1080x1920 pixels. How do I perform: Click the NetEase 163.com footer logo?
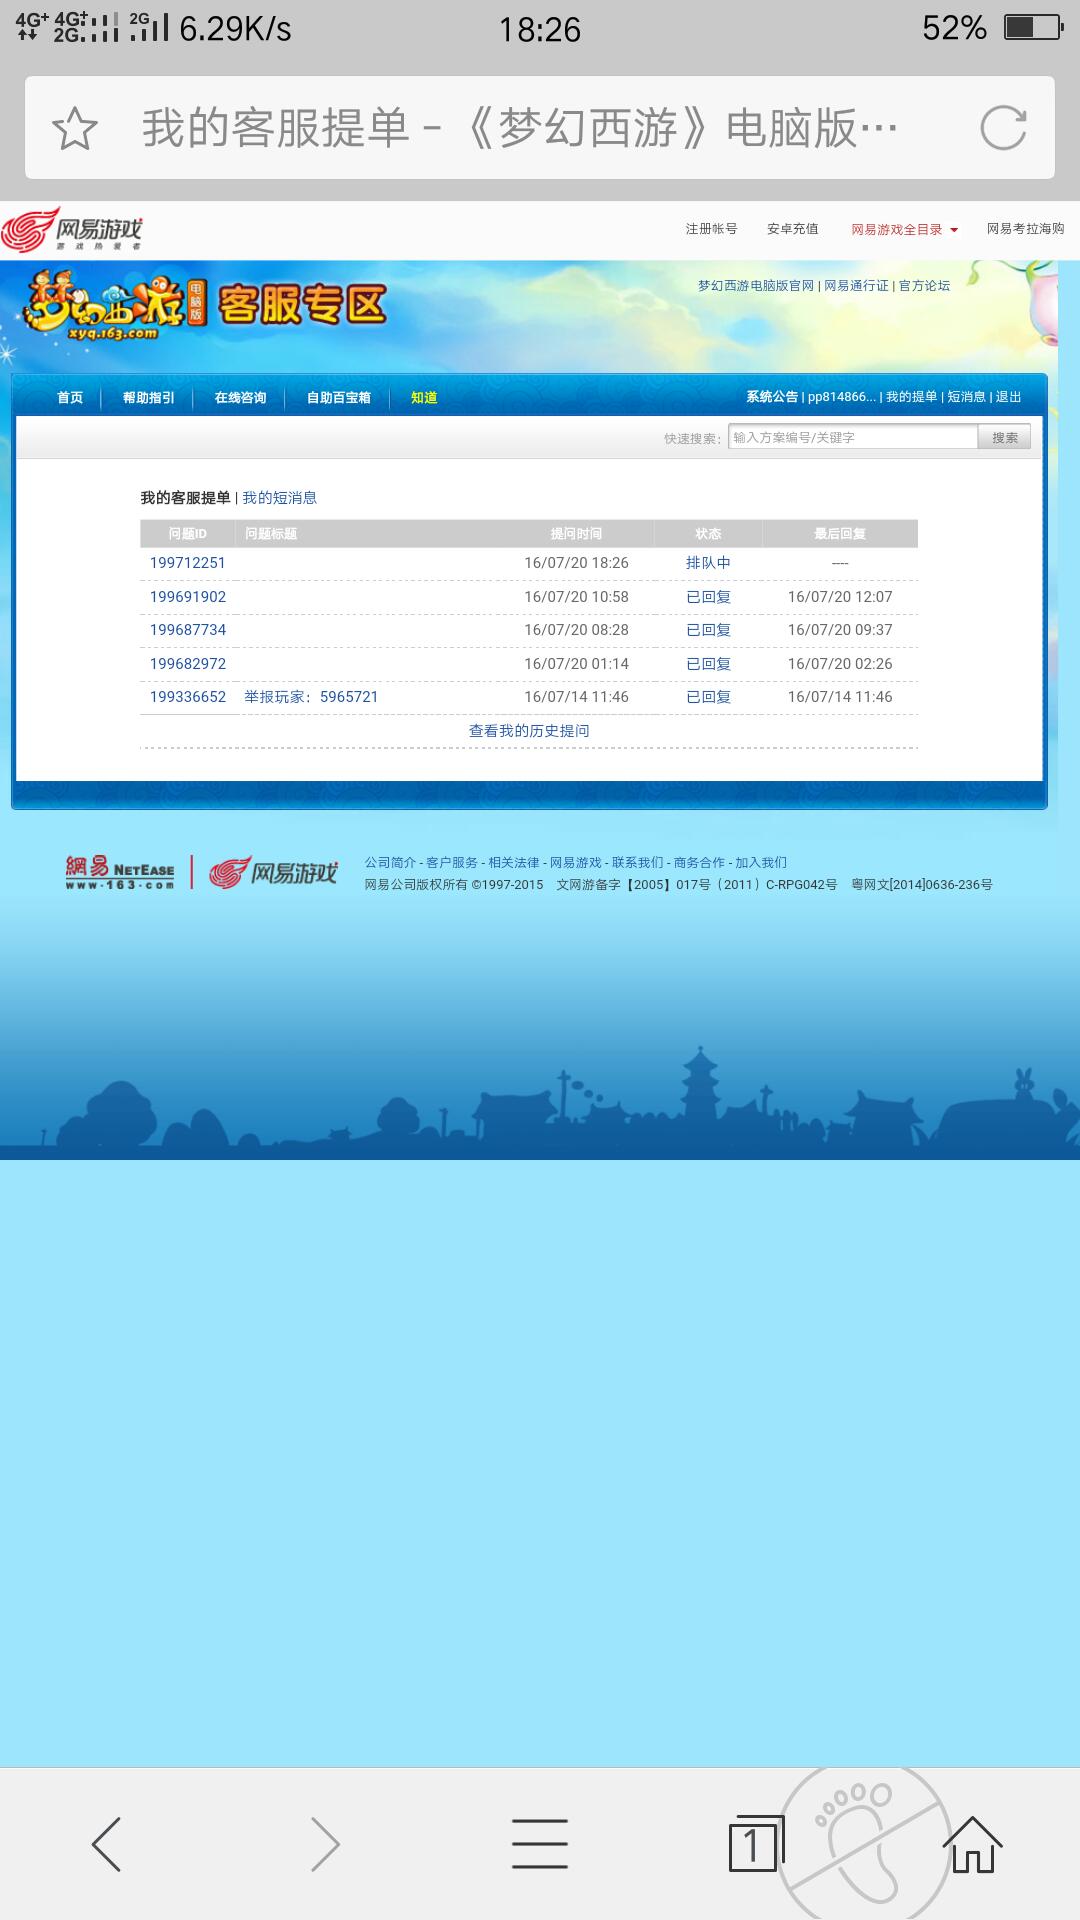(x=120, y=873)
